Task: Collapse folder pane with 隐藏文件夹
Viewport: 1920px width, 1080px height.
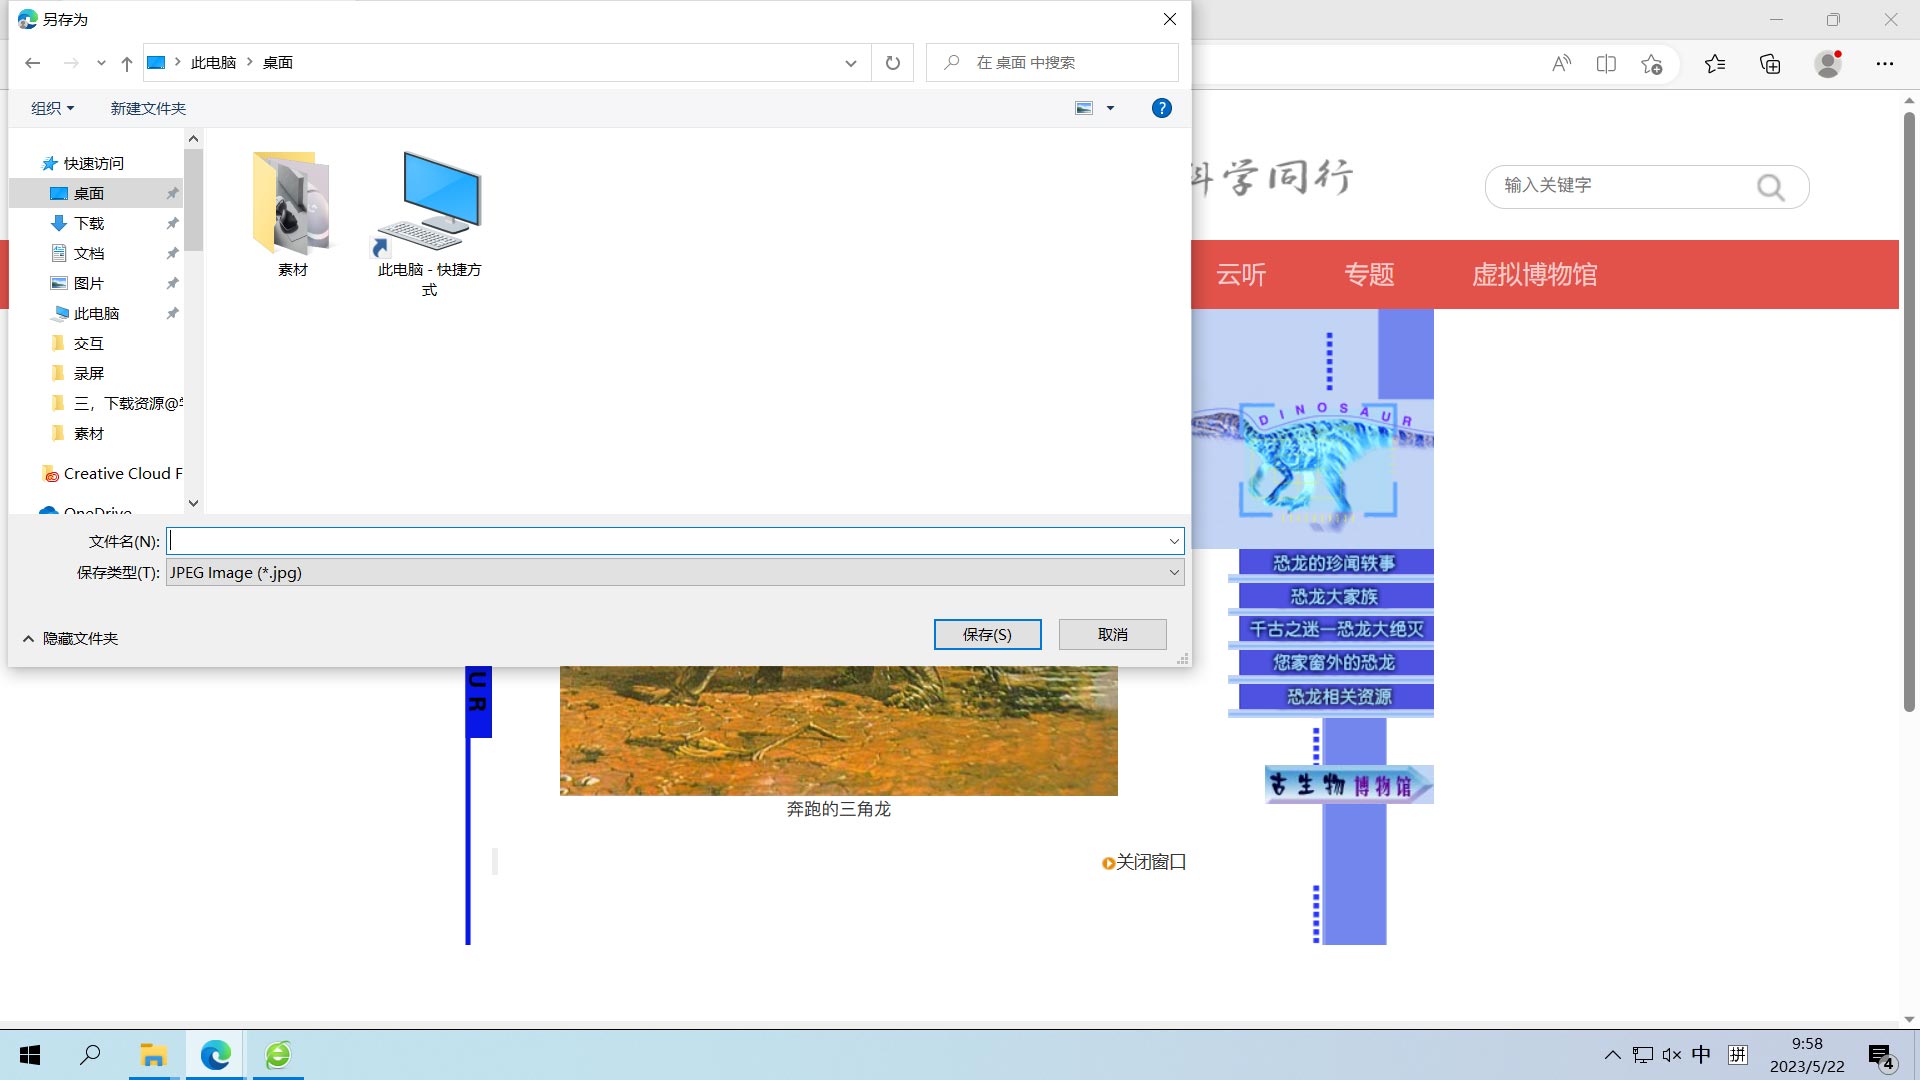Action: click(x=70, y=638)
